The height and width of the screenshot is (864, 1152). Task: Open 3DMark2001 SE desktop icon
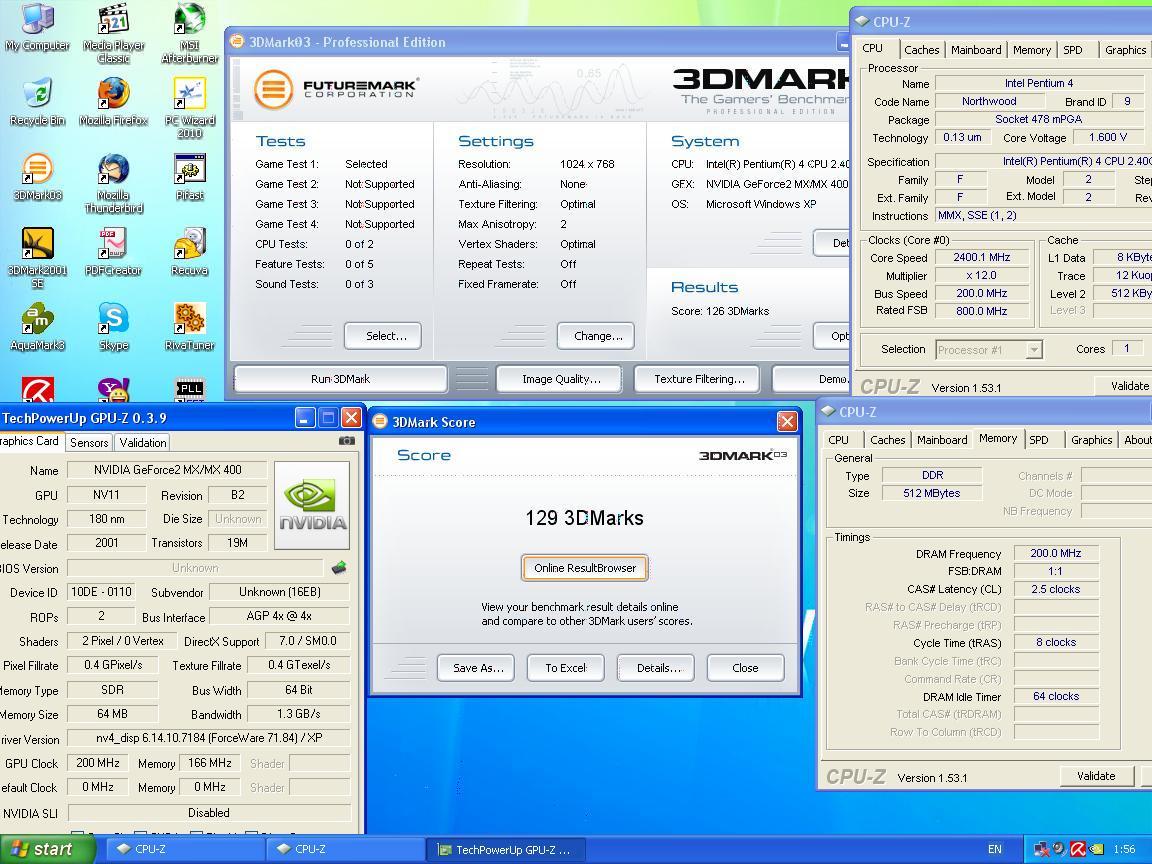click(x=37, y=258)
